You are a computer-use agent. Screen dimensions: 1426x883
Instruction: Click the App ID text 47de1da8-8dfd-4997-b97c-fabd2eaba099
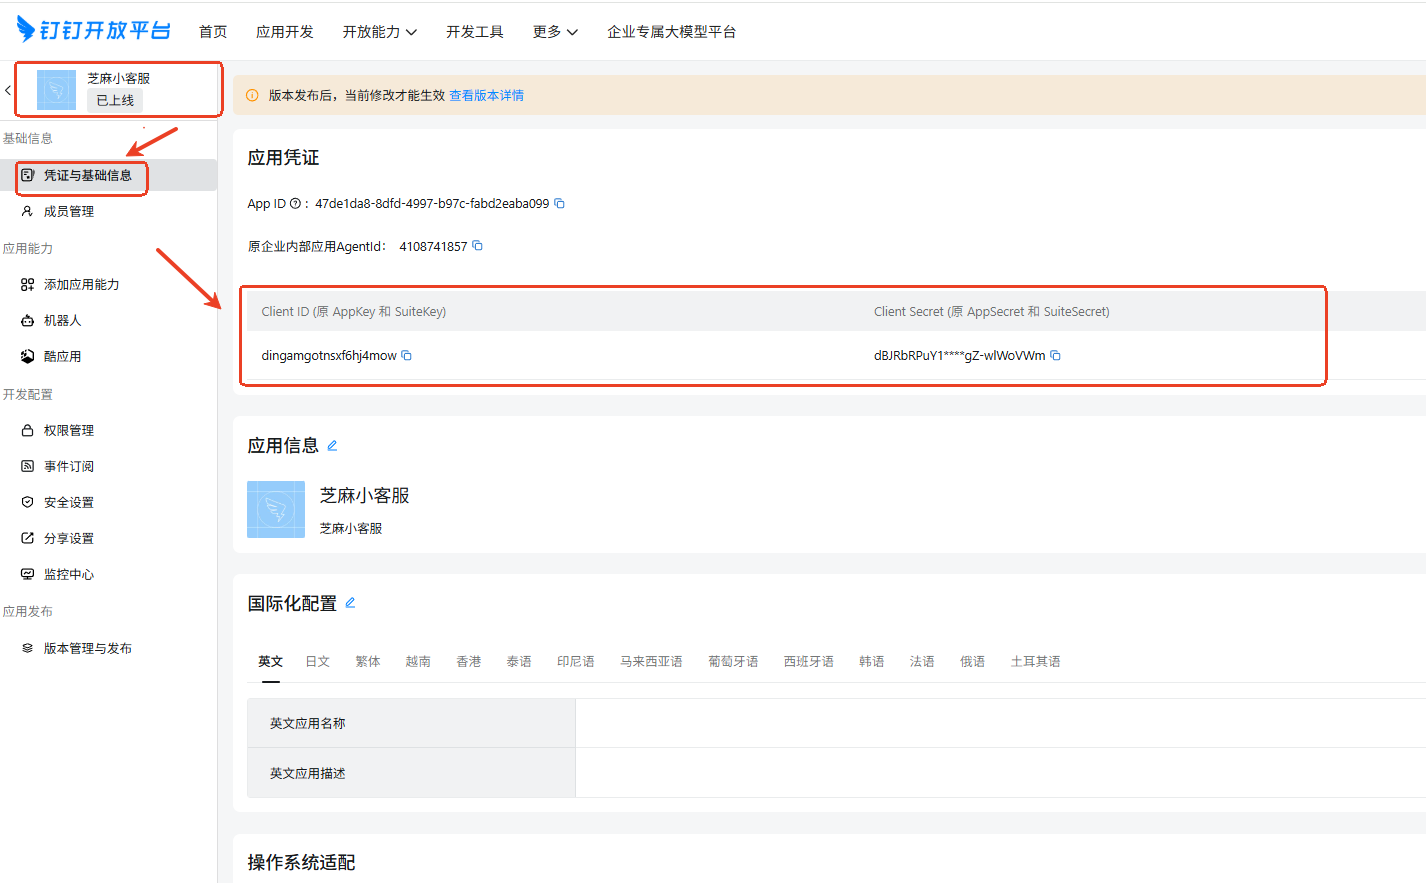coord(432,203)
